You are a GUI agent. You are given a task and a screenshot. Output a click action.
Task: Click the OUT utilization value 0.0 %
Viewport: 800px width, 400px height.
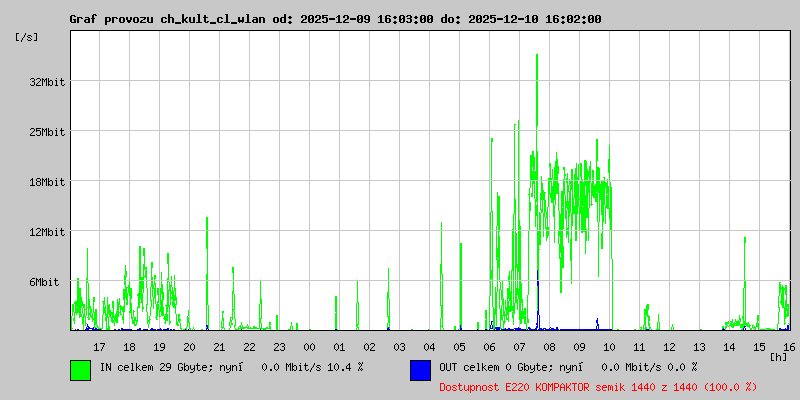point(682,367)
